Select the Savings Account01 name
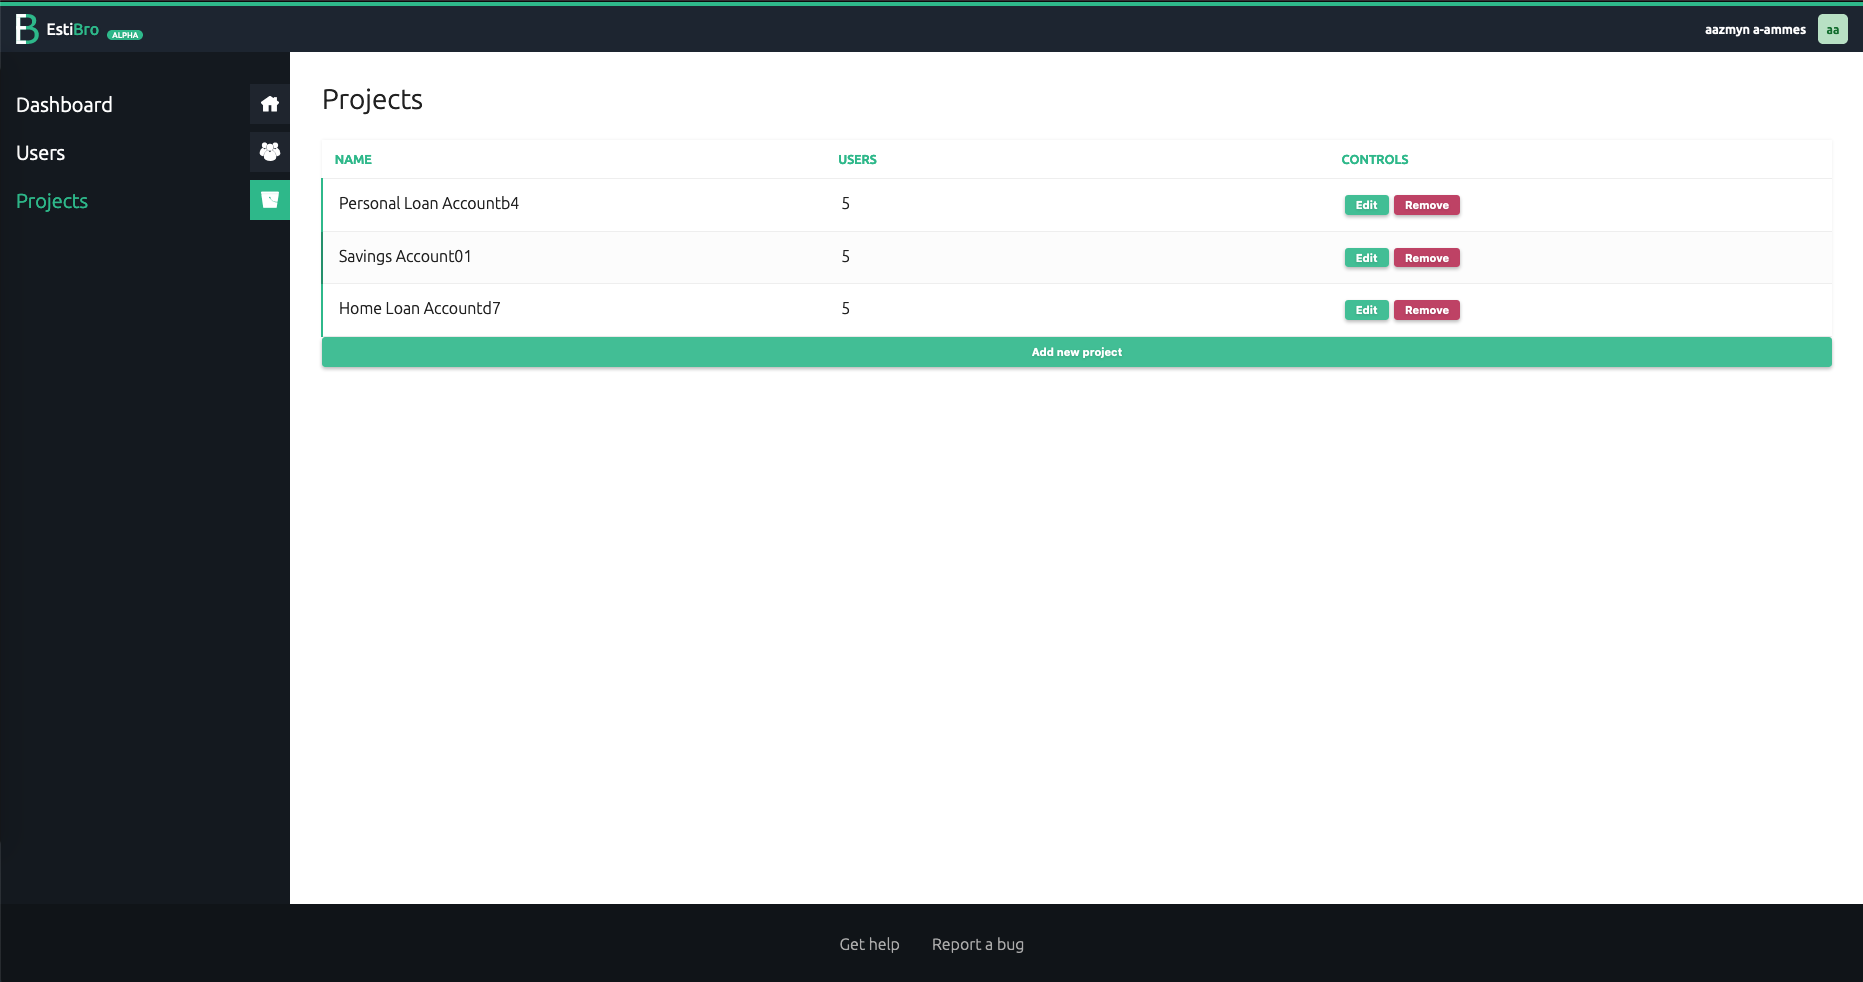The height and width of the screenshot is (982, 1863). [405, 256]
